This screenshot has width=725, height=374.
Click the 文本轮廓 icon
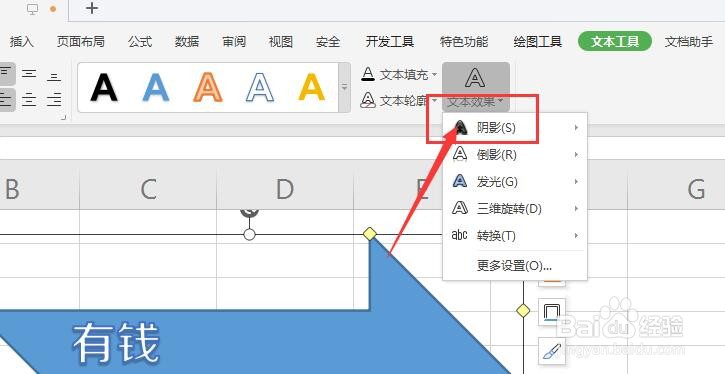point(368,100)
